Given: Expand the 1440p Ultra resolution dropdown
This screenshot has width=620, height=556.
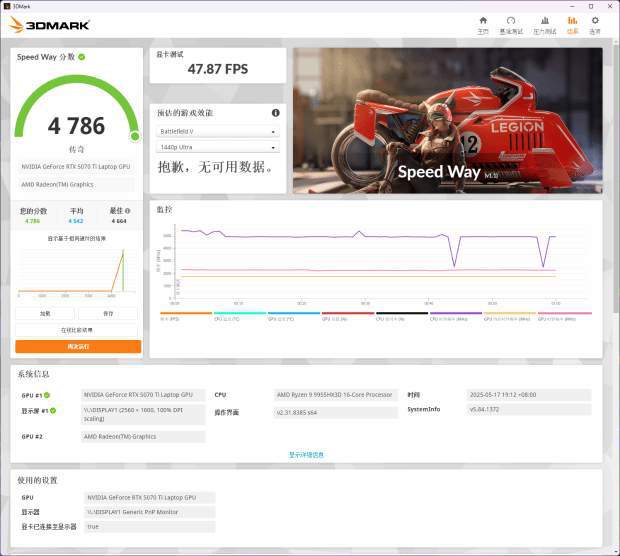Looking at the screenshot, I should pyautogui.click(x=218, y=147).
